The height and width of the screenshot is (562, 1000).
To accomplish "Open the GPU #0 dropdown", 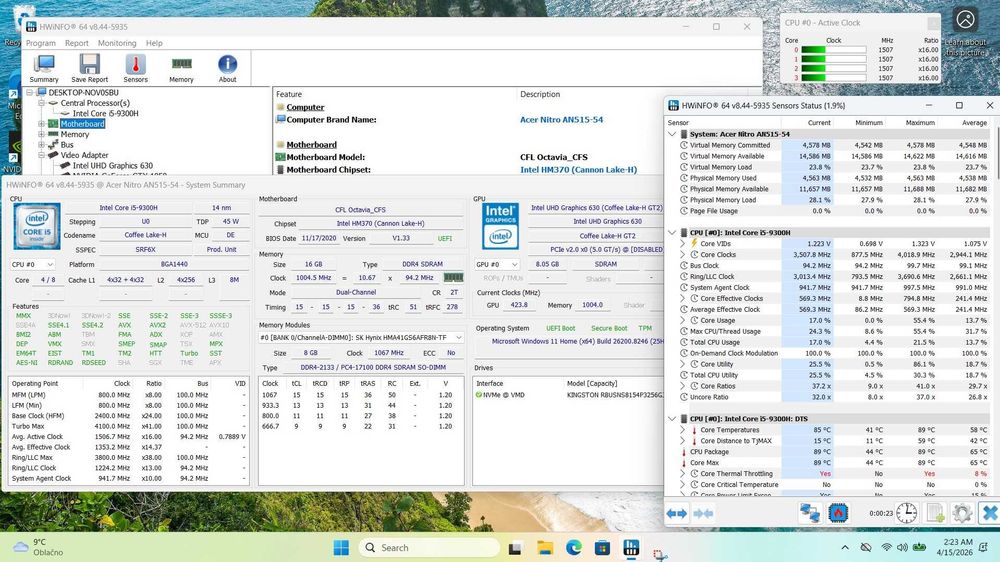I will 496,264.
